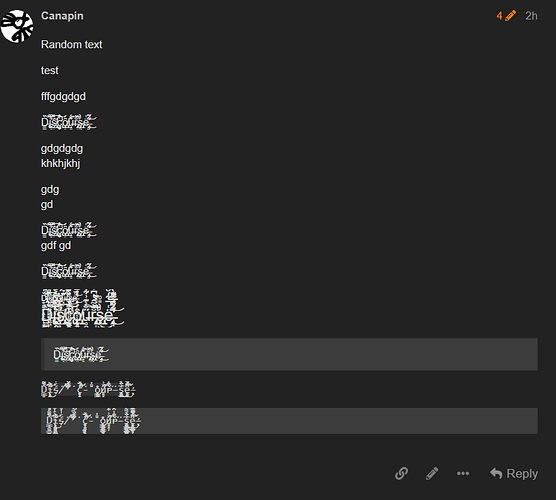Click the 'Random text' line
This screenshot has width=556, height=500.
pyautogui.click(x=71, y=45)
